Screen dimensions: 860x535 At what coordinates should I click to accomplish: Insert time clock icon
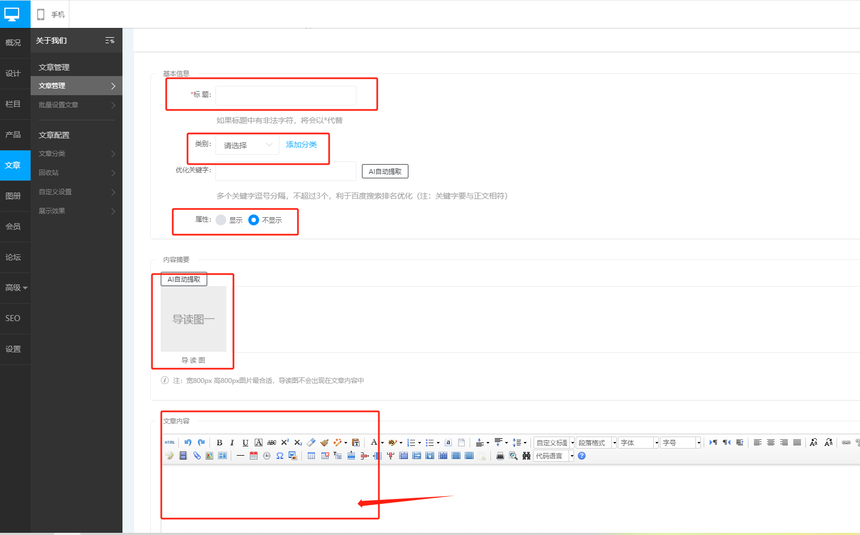[x=267, y=456]
